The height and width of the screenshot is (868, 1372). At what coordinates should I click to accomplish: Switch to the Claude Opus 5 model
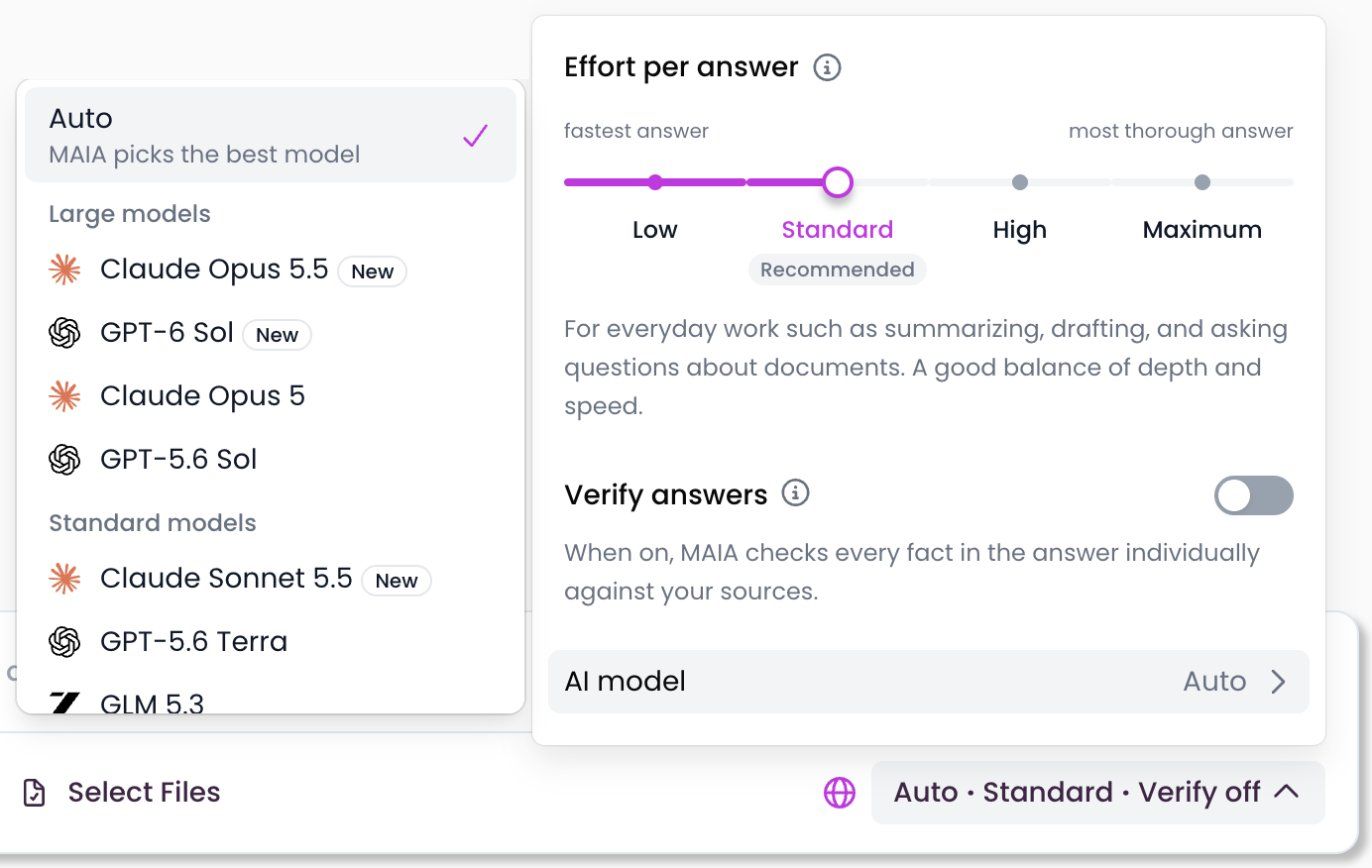(x=271, y=396)
